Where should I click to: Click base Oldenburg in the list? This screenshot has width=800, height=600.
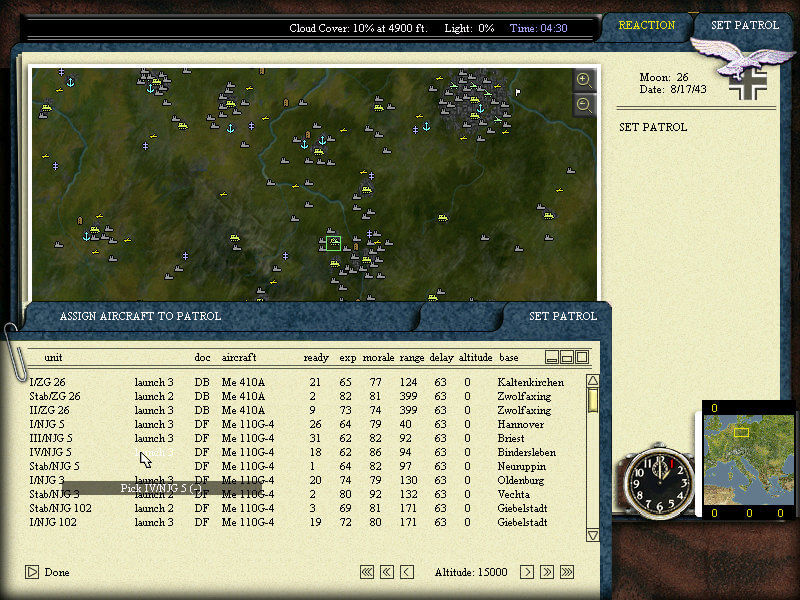pos(520,480)
